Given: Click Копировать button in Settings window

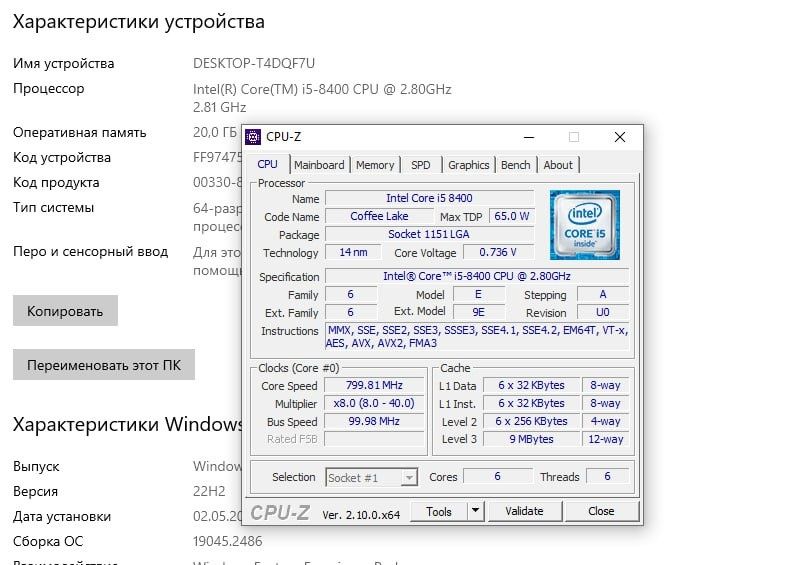Looking at the screenshot, I should (x=65, y=311).
